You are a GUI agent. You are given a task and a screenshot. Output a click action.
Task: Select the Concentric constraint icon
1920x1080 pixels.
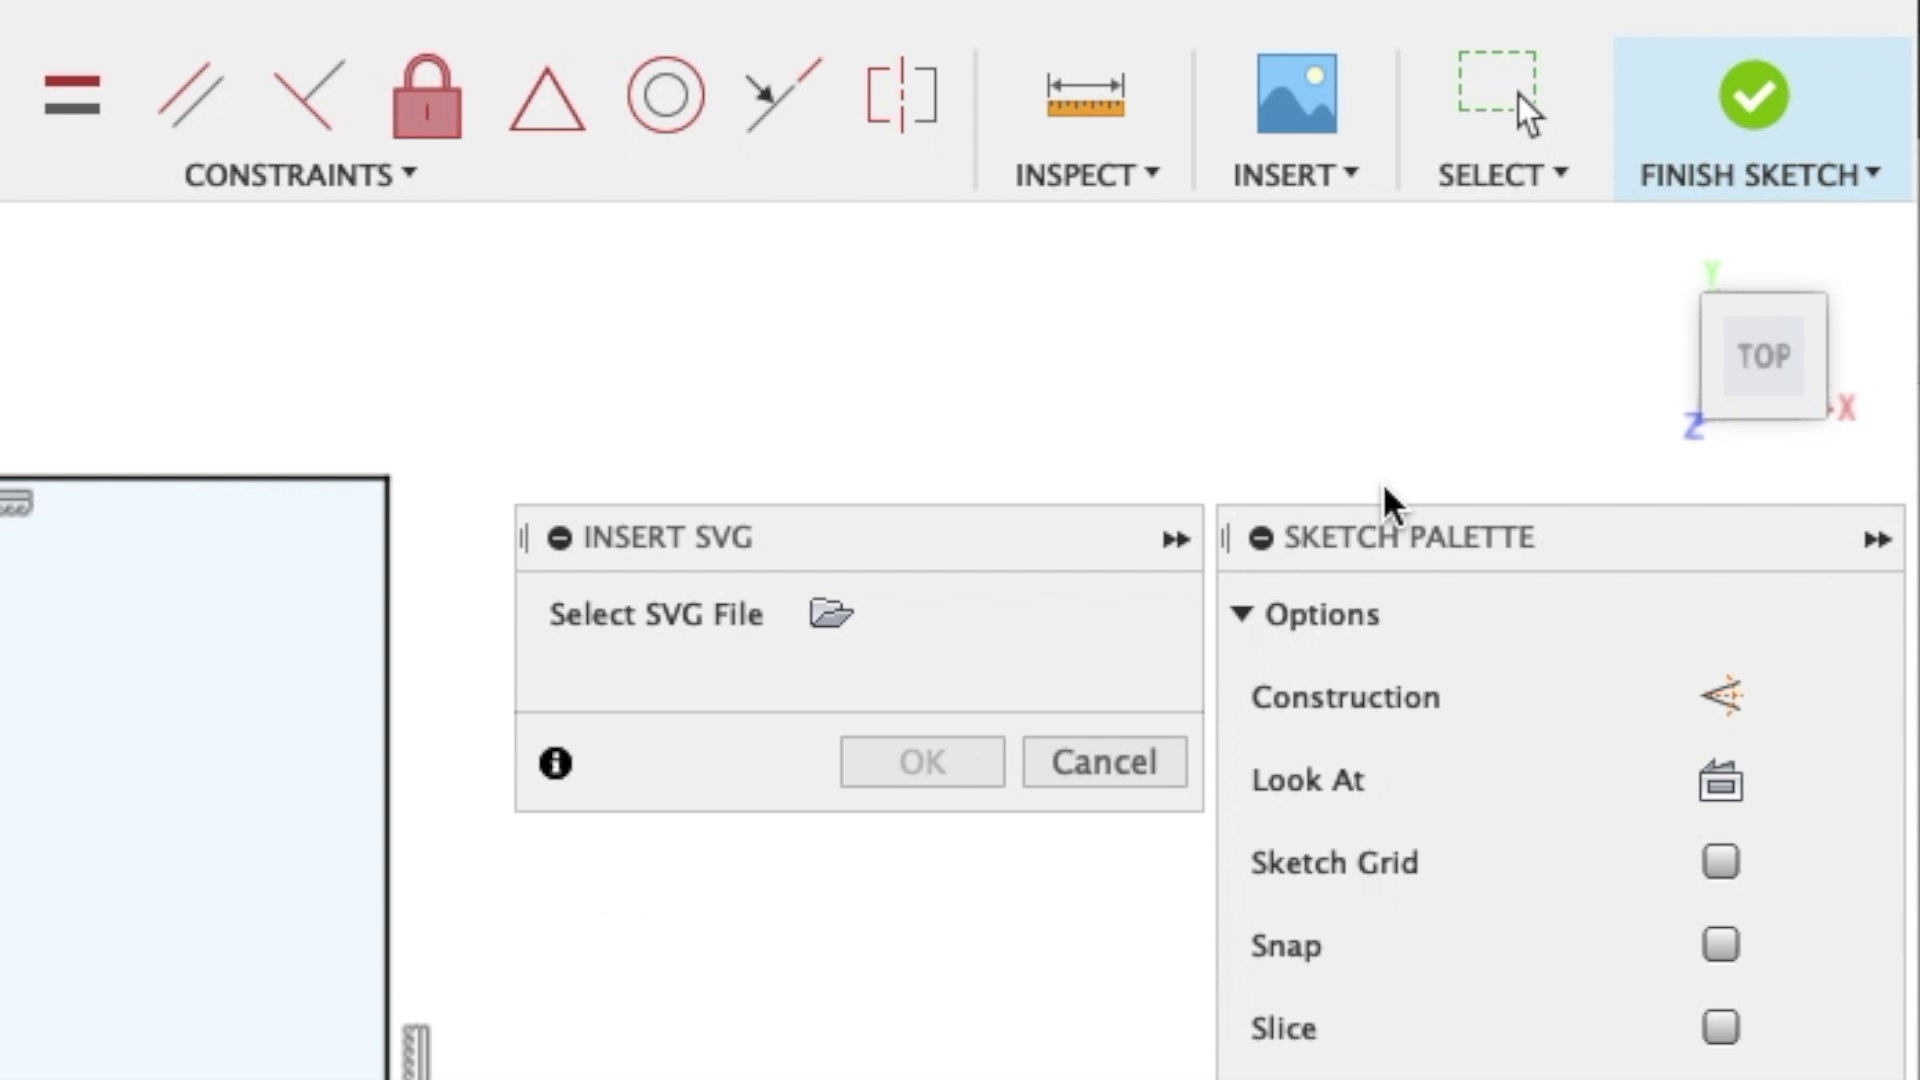(x=665, y=95)
